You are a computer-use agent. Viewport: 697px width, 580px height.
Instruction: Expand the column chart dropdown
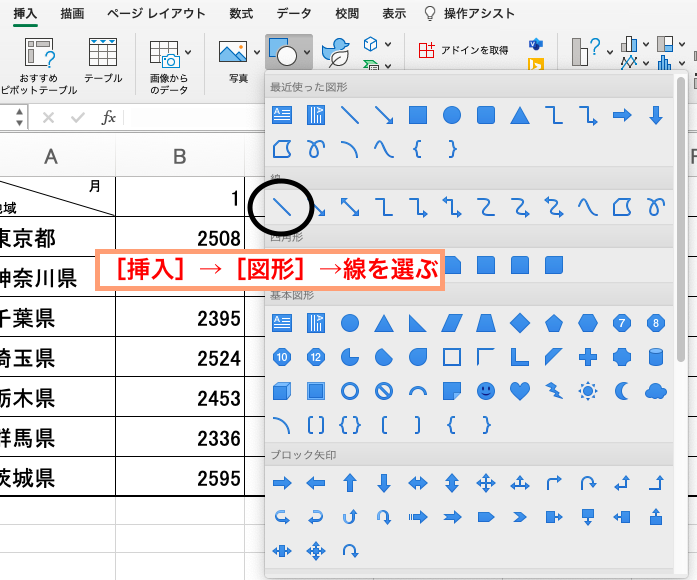pyautogui.click(x=646, y=44)
